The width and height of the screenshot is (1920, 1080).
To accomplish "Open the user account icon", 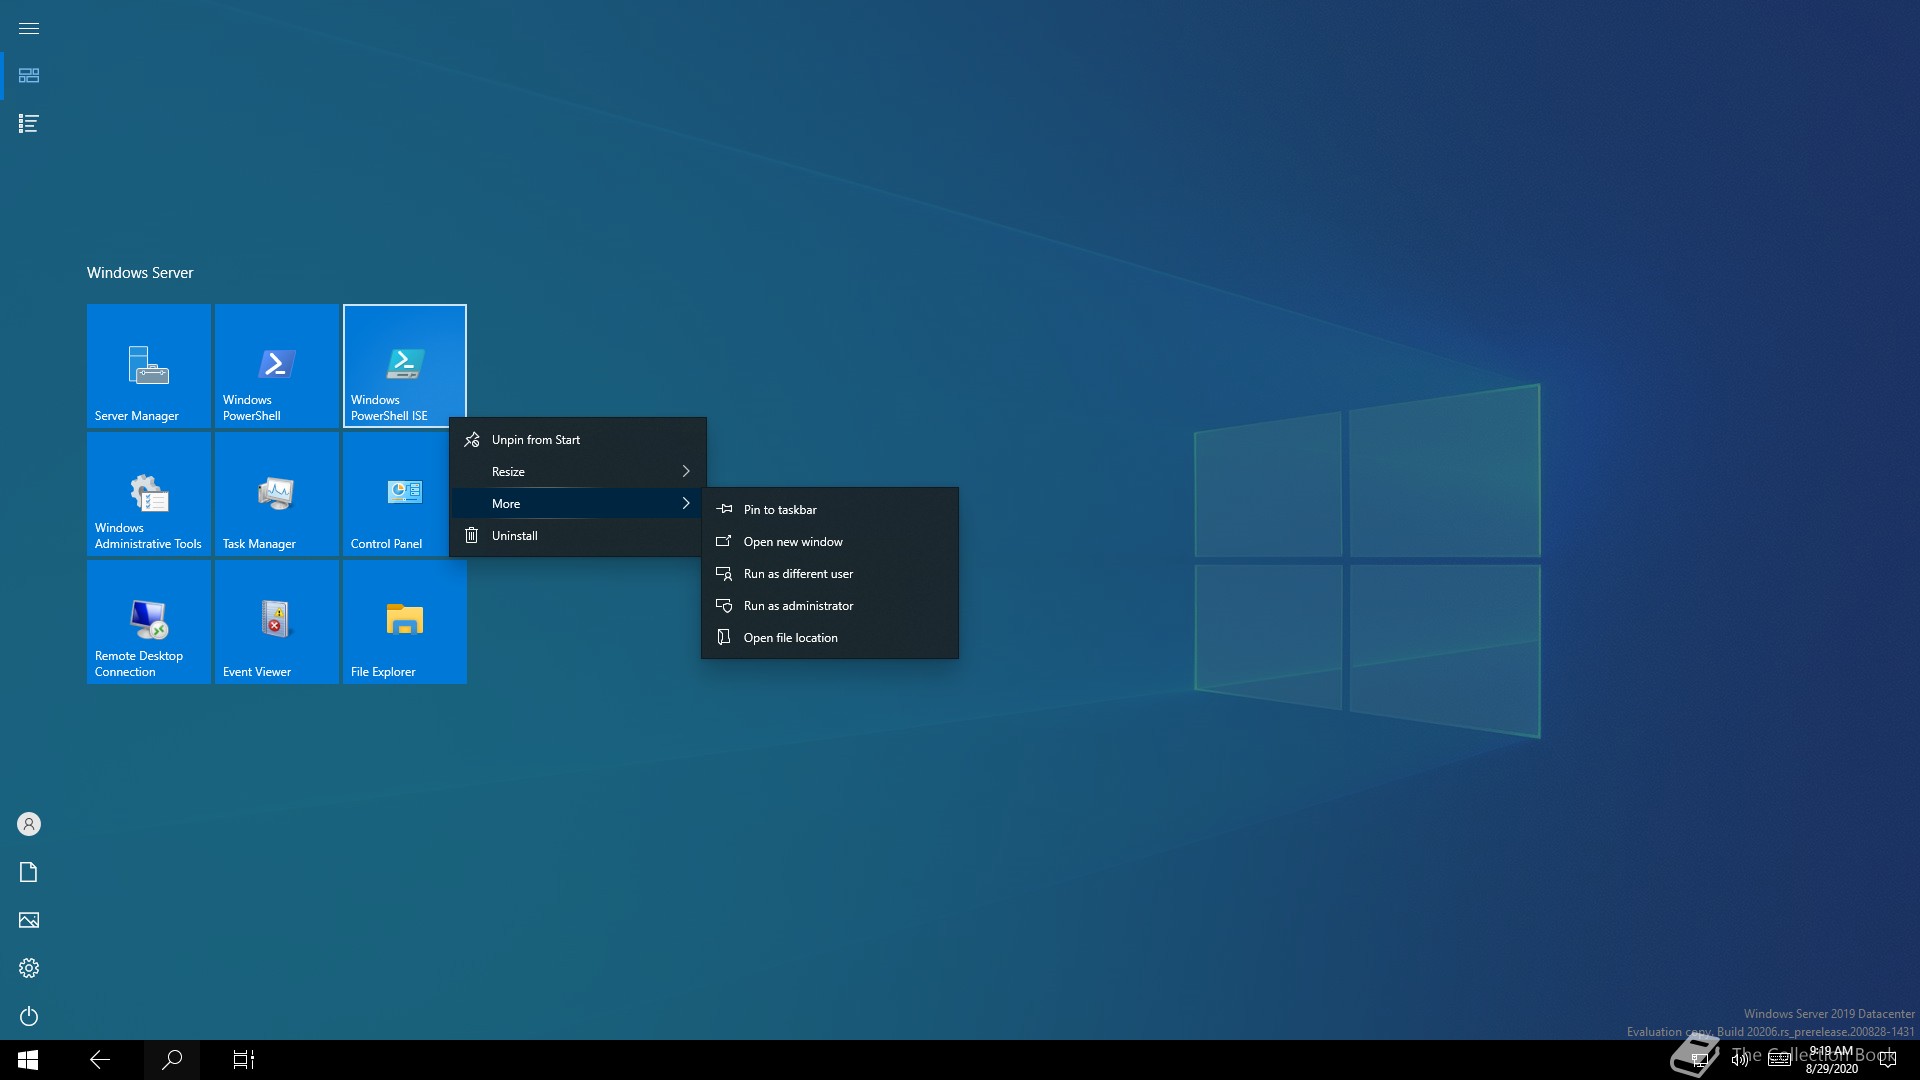I will 29,824.
